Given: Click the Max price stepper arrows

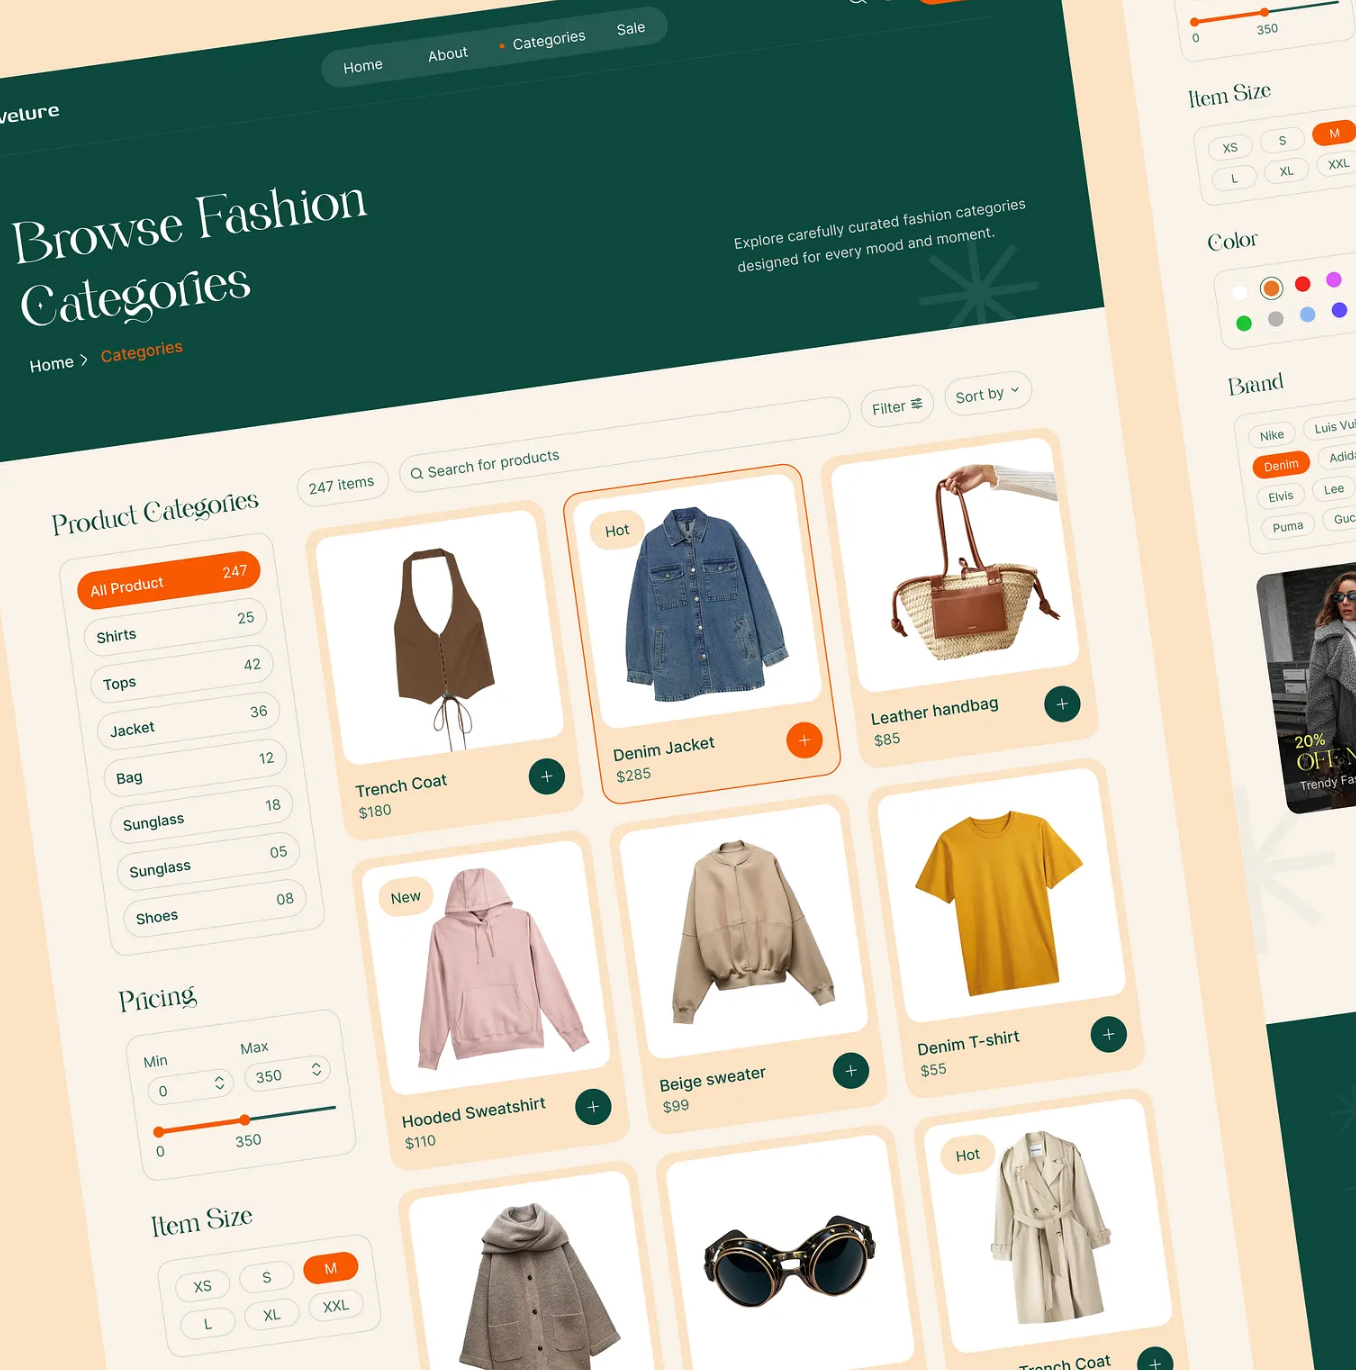Looking at the screenshot, I should tap(316, 1069).
